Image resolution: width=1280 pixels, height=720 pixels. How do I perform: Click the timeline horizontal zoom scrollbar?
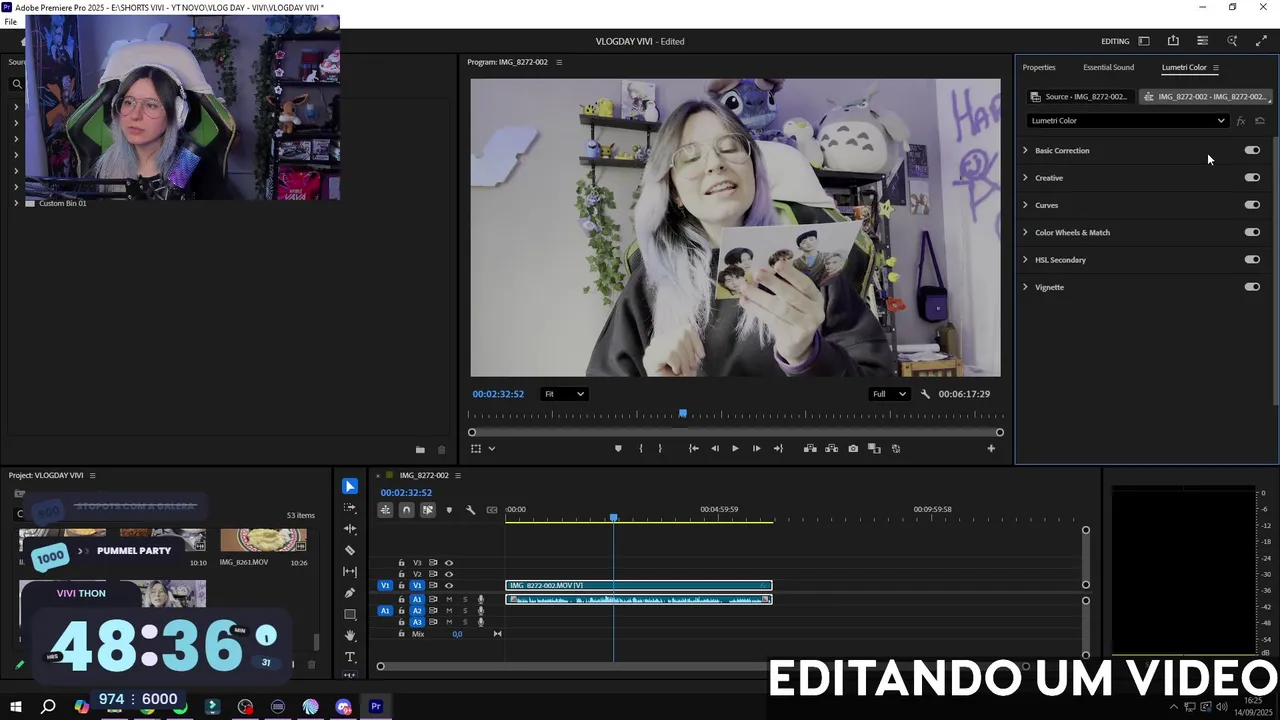pos(702,666)
